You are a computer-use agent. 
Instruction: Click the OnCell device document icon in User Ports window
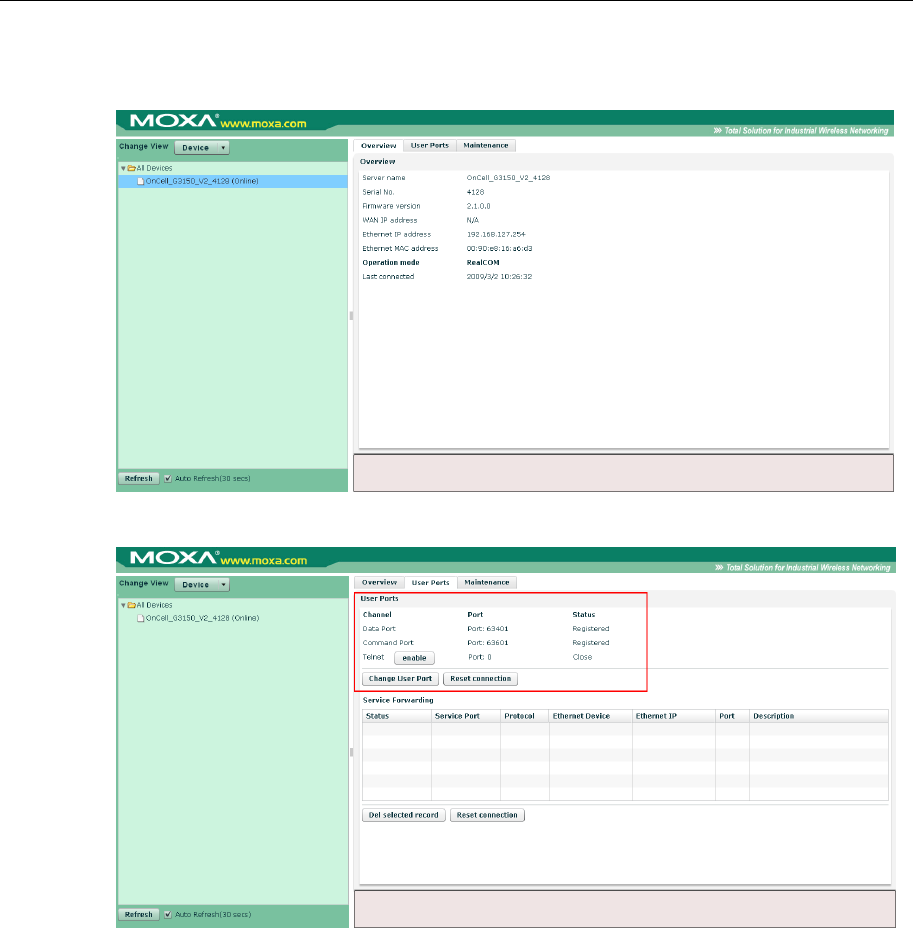(141, 618)
